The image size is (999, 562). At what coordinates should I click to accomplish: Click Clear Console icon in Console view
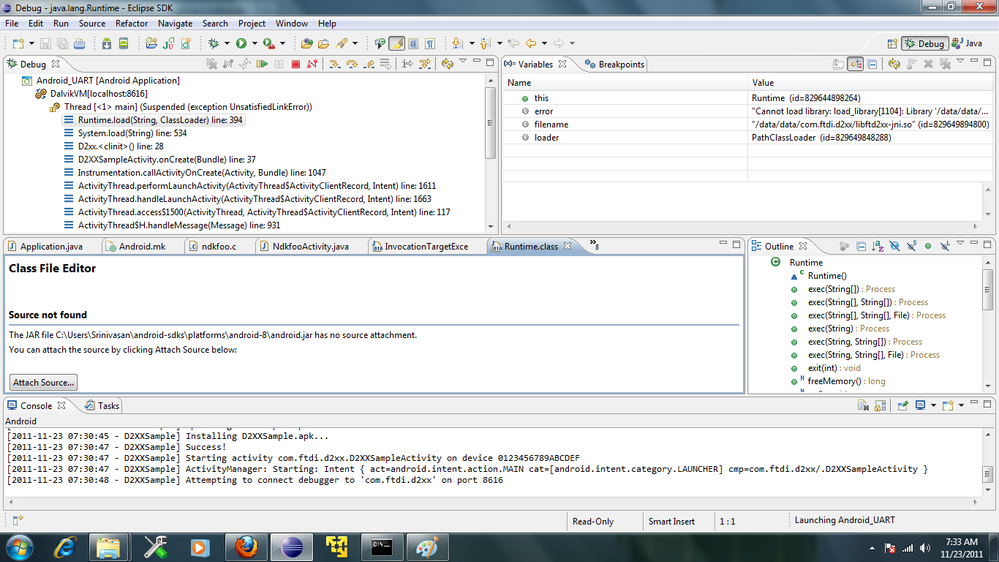[x=863, y=405]
